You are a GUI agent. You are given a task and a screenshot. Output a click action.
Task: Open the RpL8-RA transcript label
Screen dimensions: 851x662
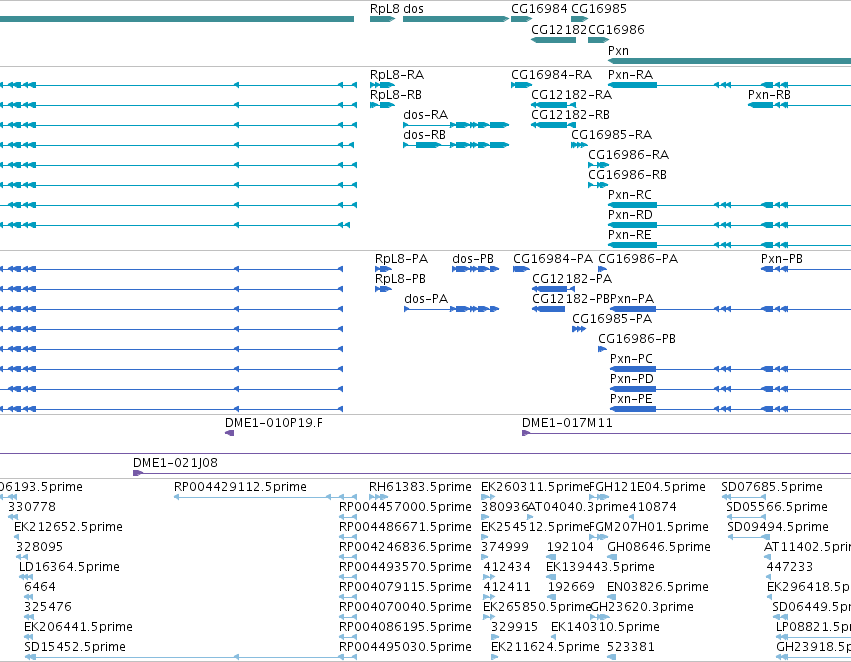click(x=397, y=75)
